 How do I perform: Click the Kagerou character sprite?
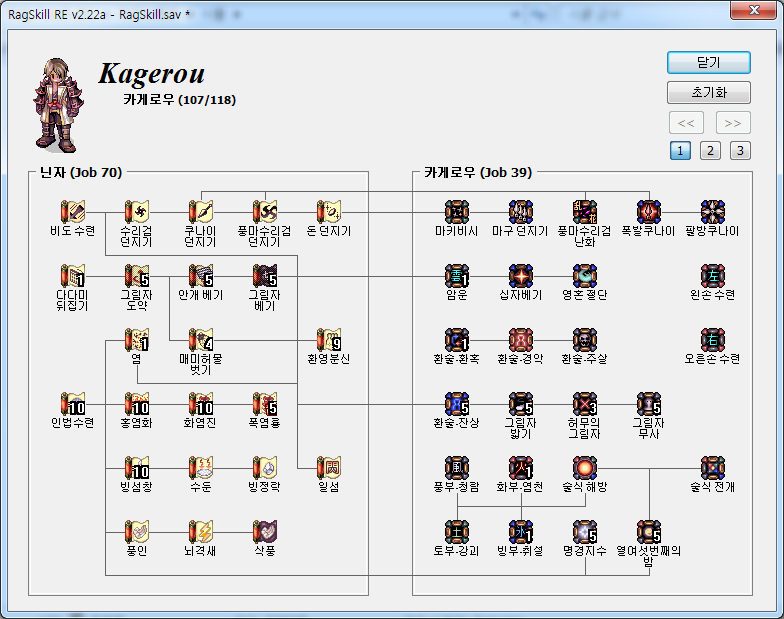[x=60, y=100]
